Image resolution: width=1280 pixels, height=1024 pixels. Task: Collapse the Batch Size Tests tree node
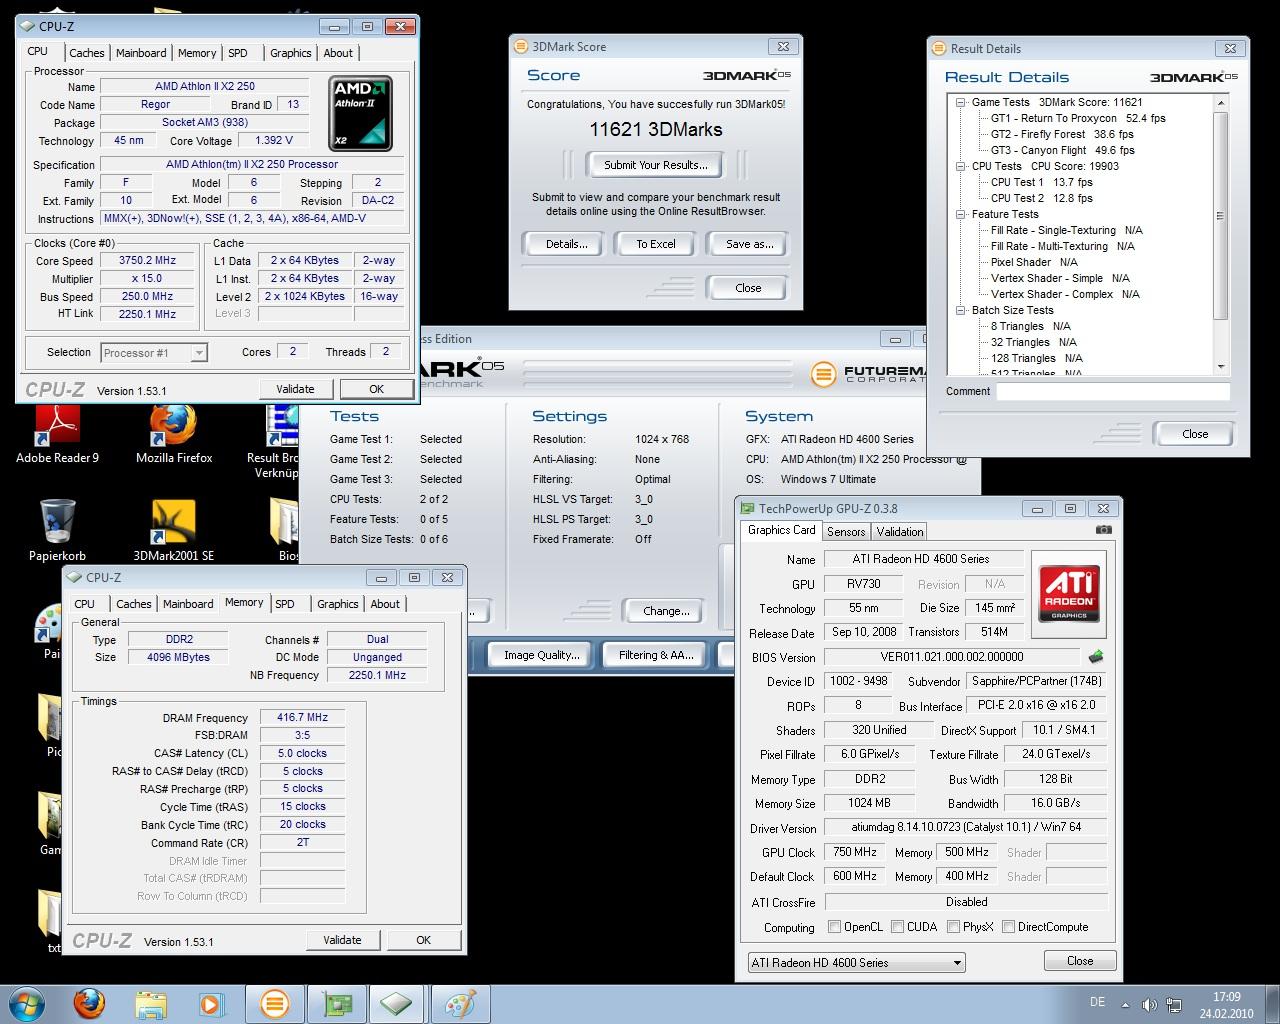[x=961, y=310]
